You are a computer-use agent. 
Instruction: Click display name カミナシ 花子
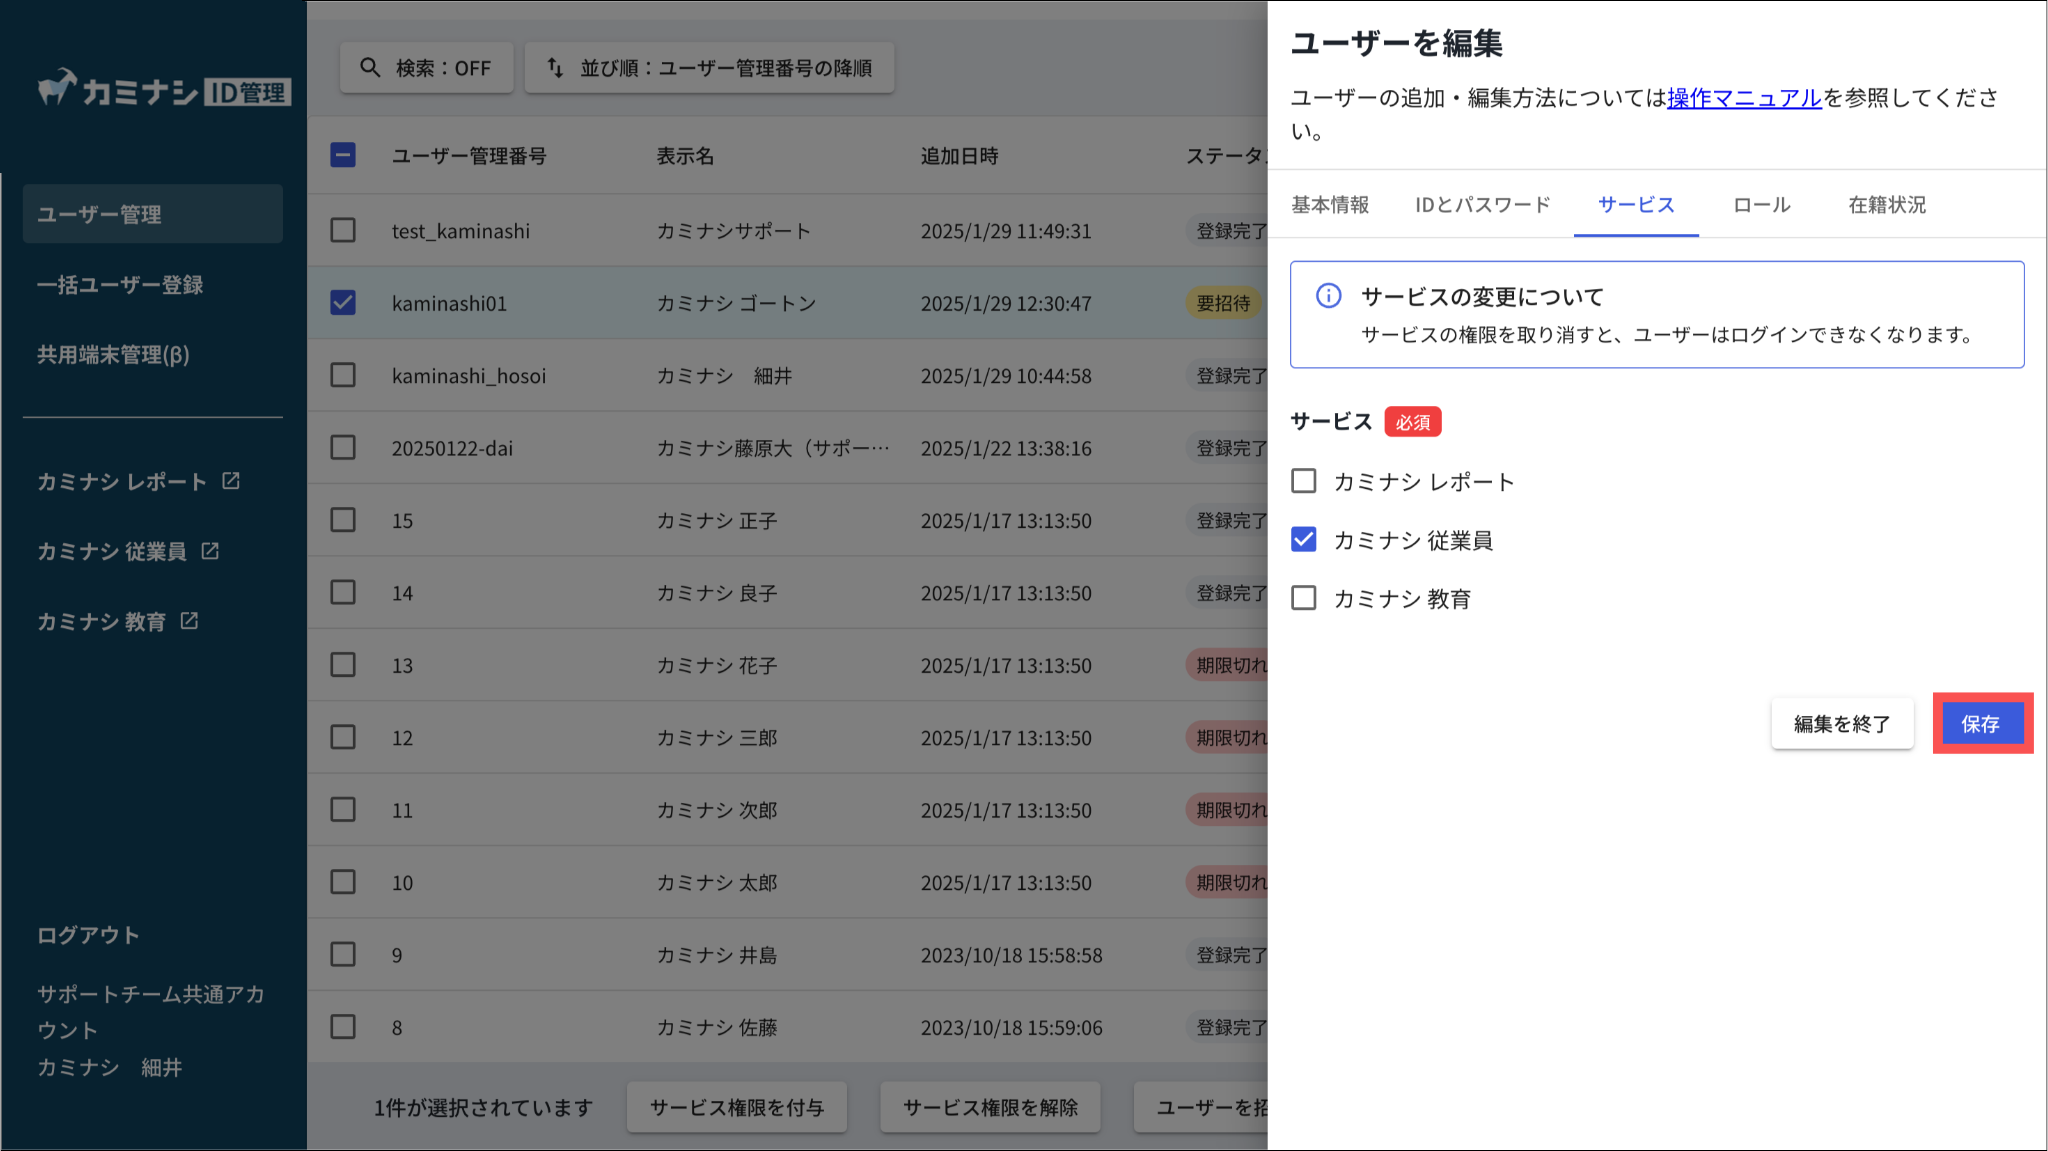(x=716, y=666)
